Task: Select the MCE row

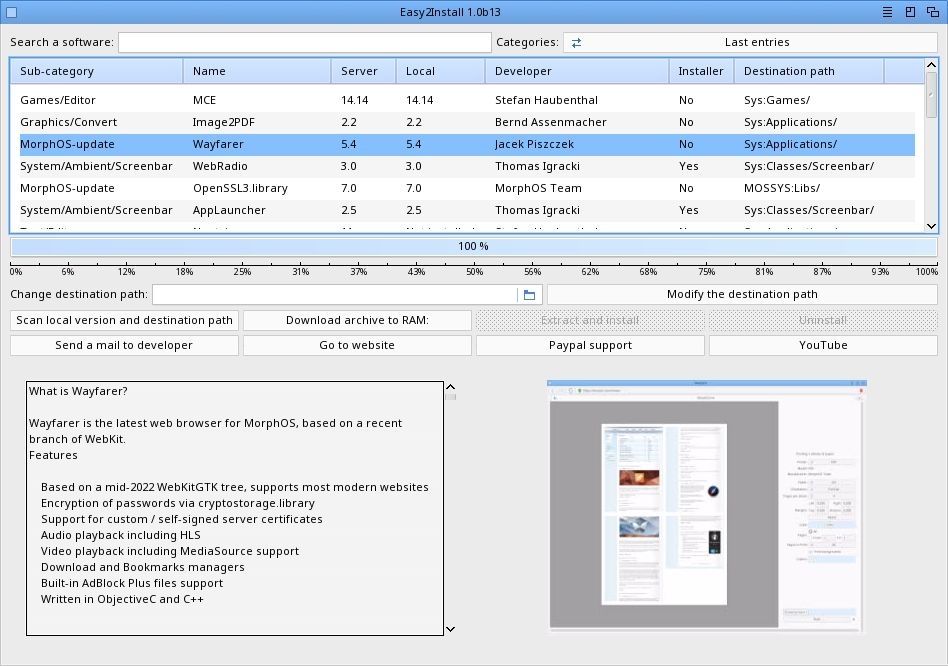Action: pyautogui.click(x=467, y=100)
